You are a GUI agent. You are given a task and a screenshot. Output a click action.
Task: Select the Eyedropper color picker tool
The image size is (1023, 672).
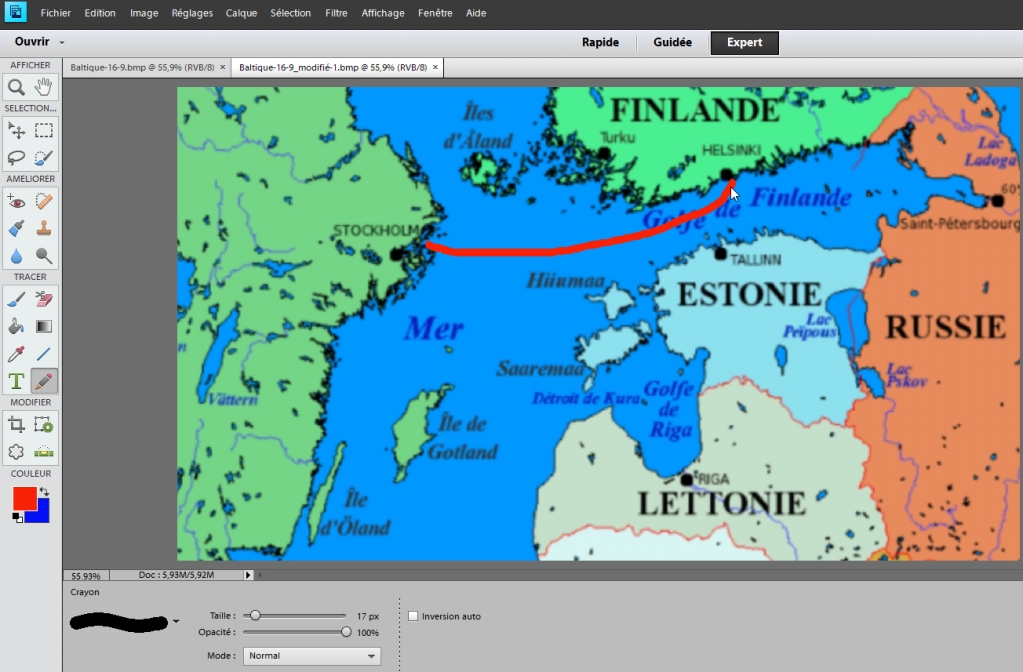[16, 354]
